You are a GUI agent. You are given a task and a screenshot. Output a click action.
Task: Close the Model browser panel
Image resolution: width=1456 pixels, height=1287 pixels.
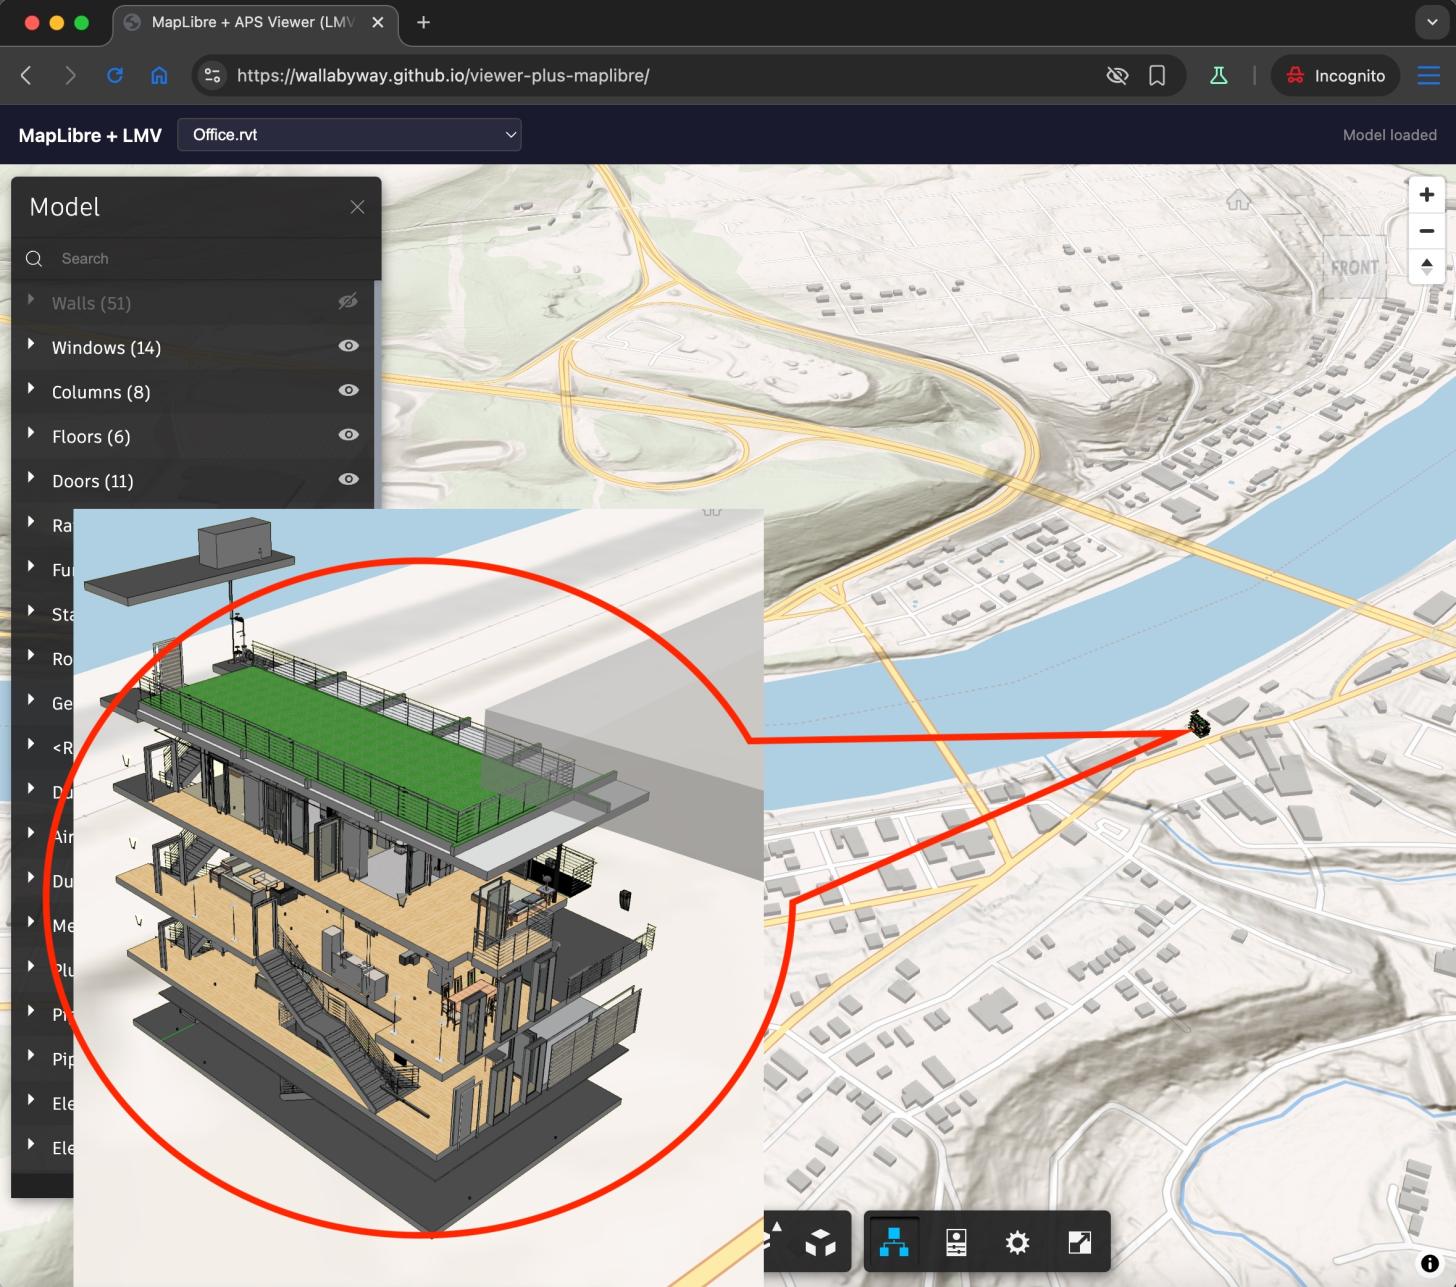click(x=357, y=207)
